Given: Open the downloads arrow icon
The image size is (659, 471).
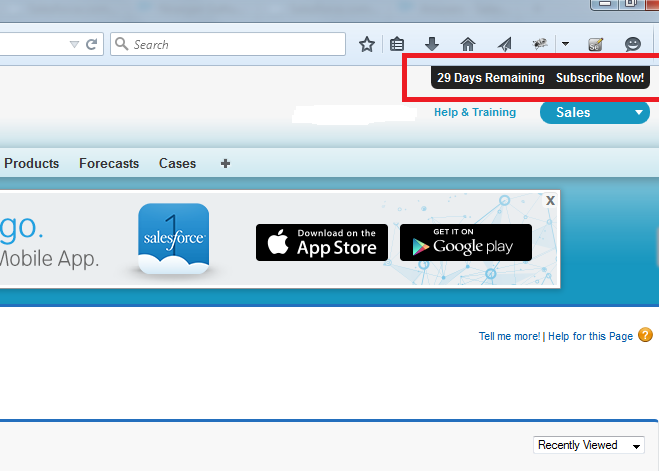Looking at the screenshot, I should (x=432, y=44).
